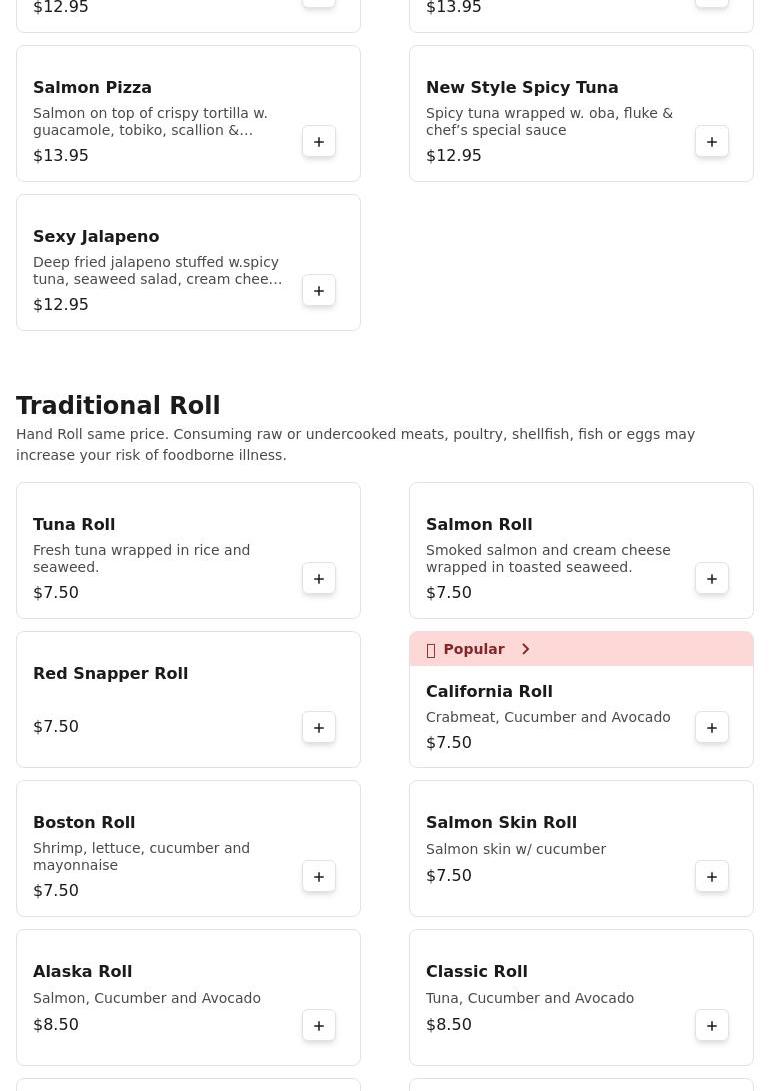Add Salmon Skin Roll to cart
This screenshot has width=770, height=1091.
point(712,877)
